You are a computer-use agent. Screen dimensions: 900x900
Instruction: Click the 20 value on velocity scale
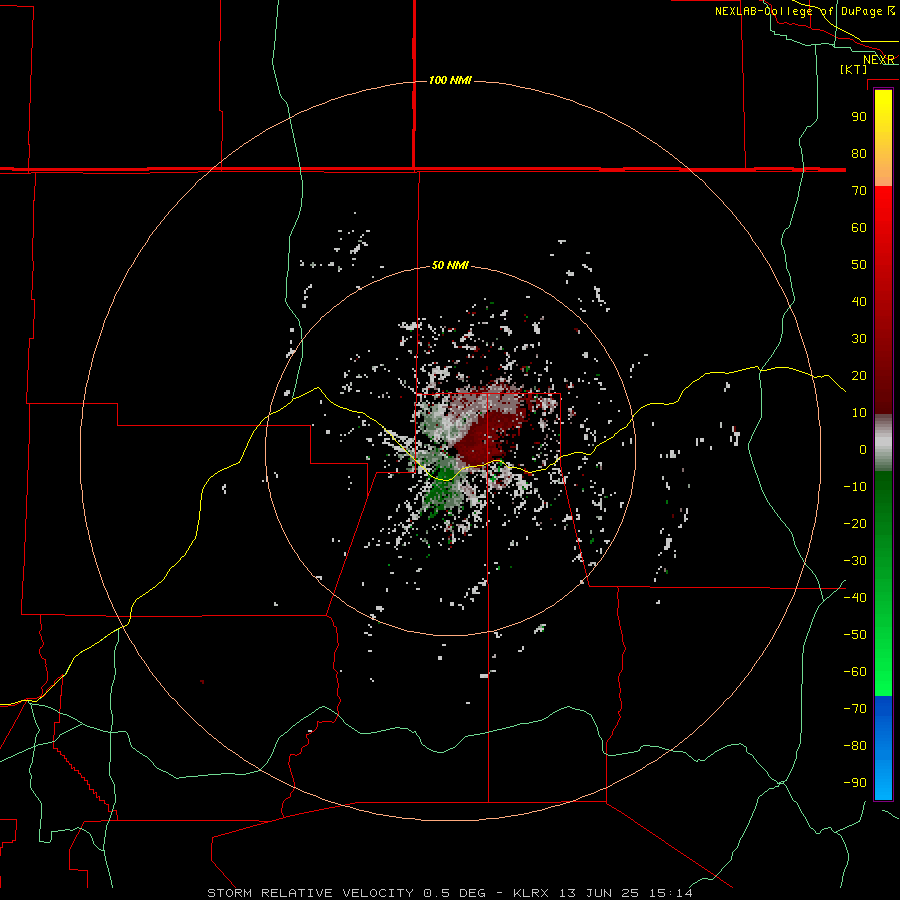tap(859, 376)
